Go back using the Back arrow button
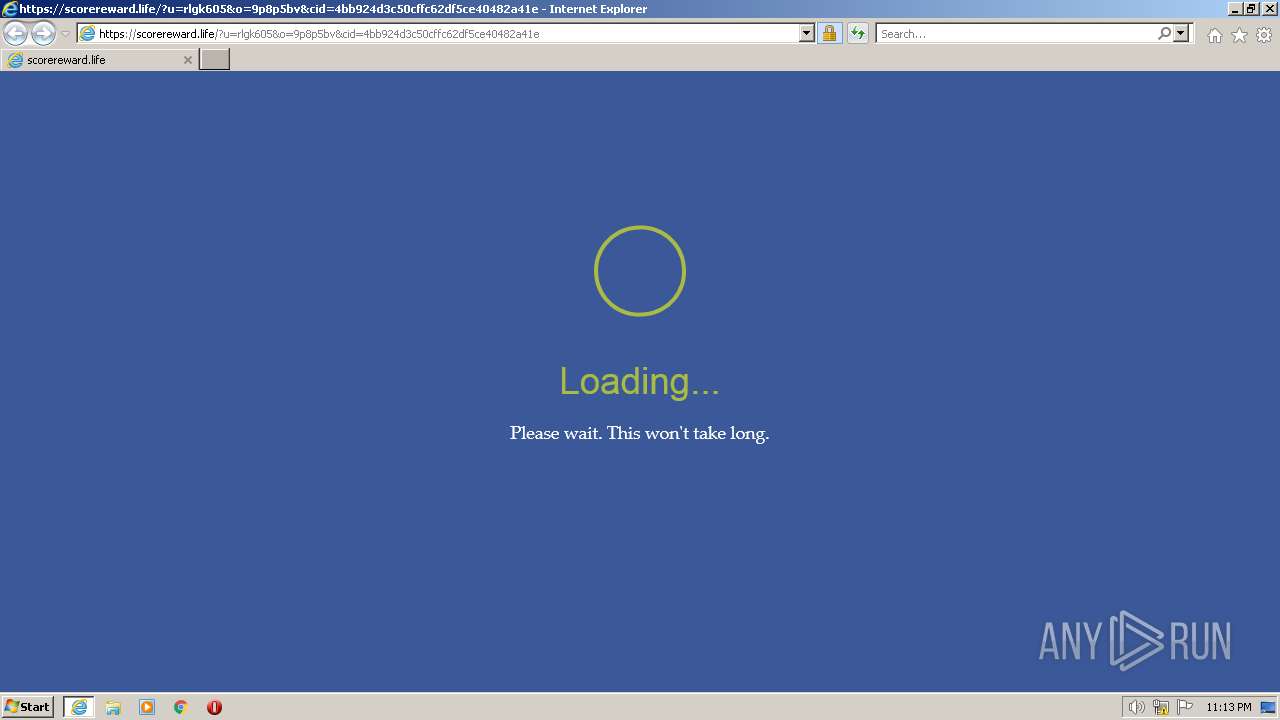1280x720 pixels. click(15, 34)
